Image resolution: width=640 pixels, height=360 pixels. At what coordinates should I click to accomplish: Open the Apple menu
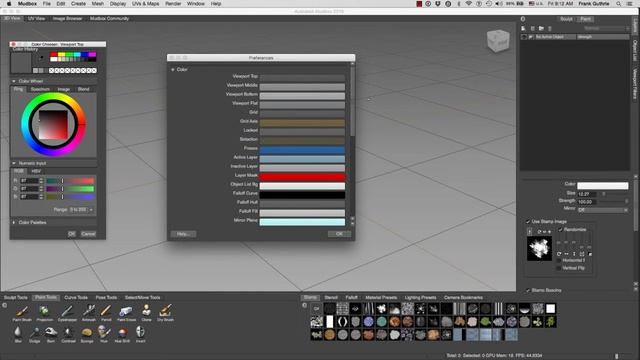[9, 4]
